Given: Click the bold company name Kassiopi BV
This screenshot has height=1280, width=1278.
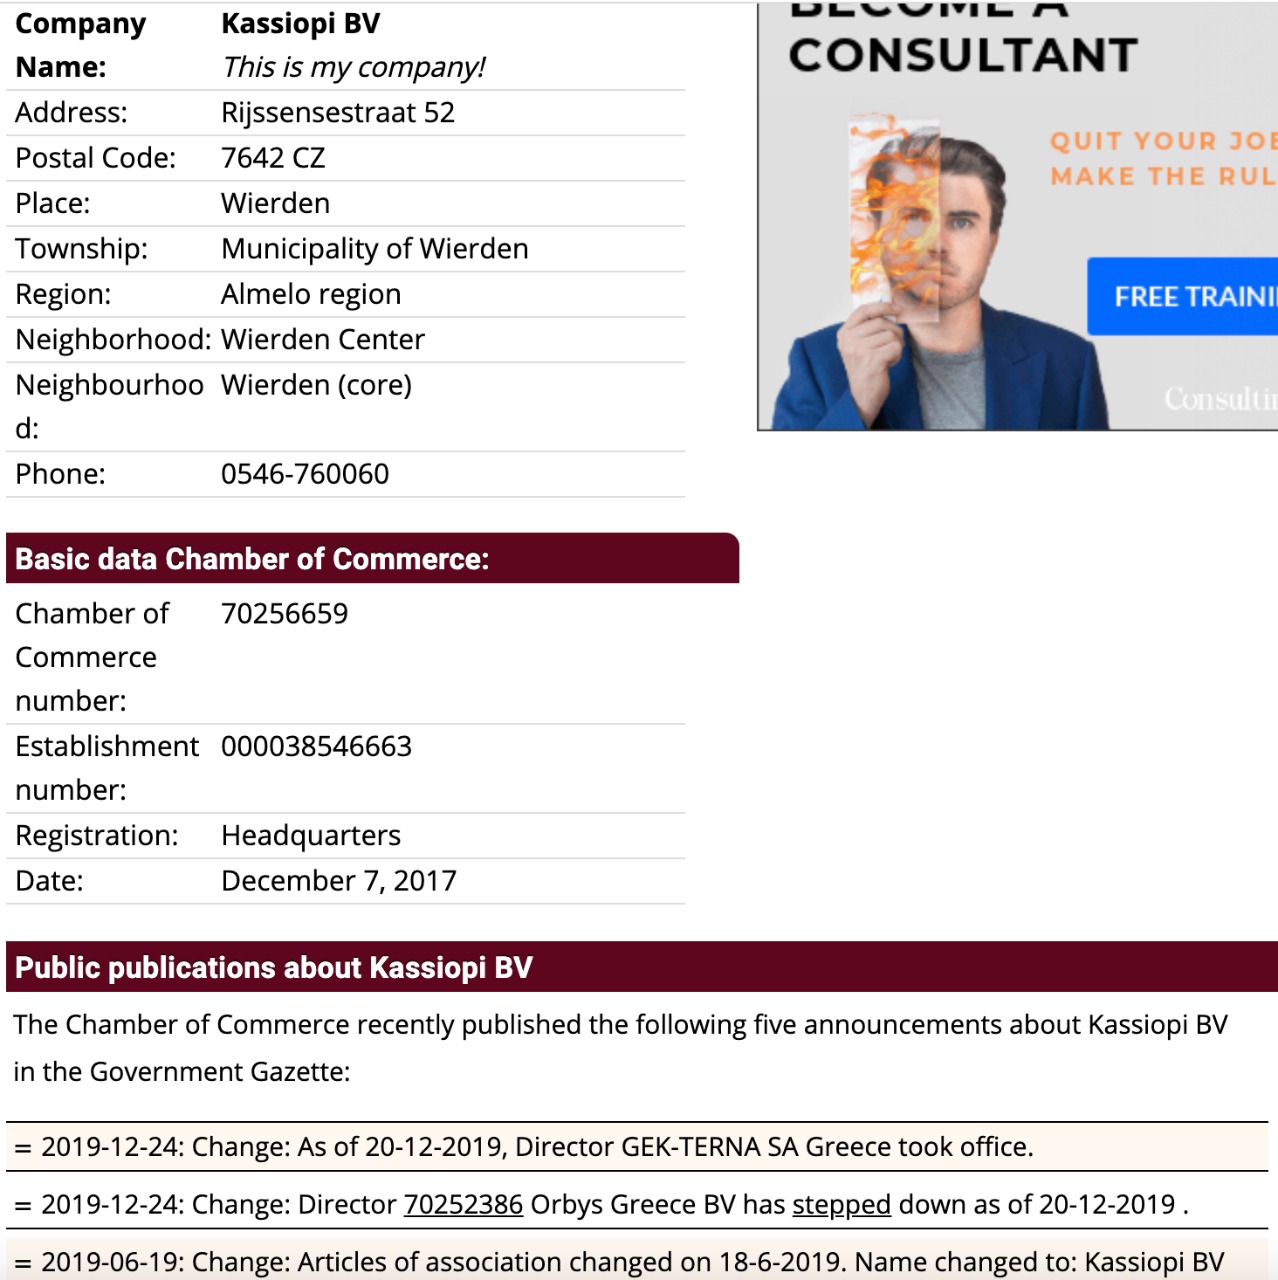Looking at the screenshot, I should click(x=300, y=23).
